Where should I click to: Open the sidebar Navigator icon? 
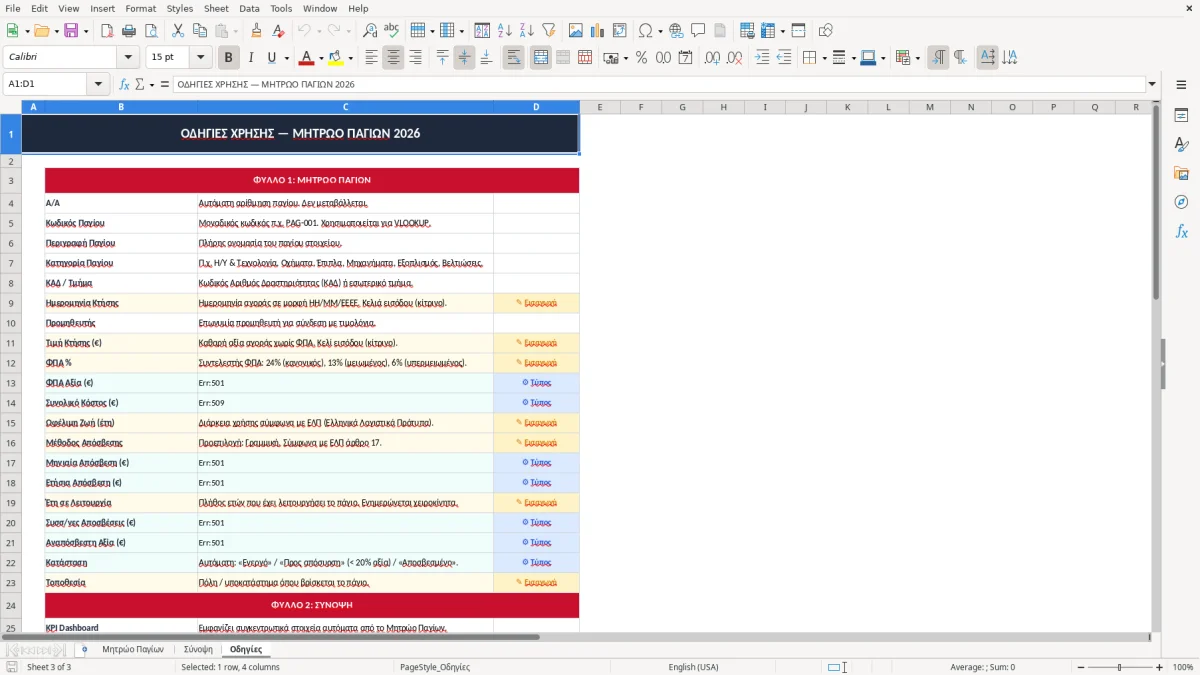1181,202
